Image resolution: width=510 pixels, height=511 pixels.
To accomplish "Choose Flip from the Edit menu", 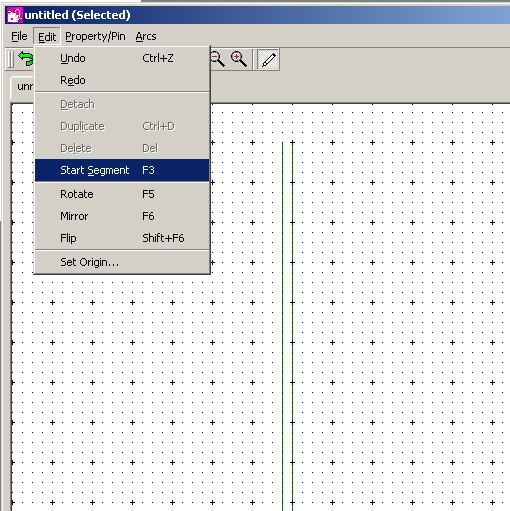I will [x=122, y=238].
